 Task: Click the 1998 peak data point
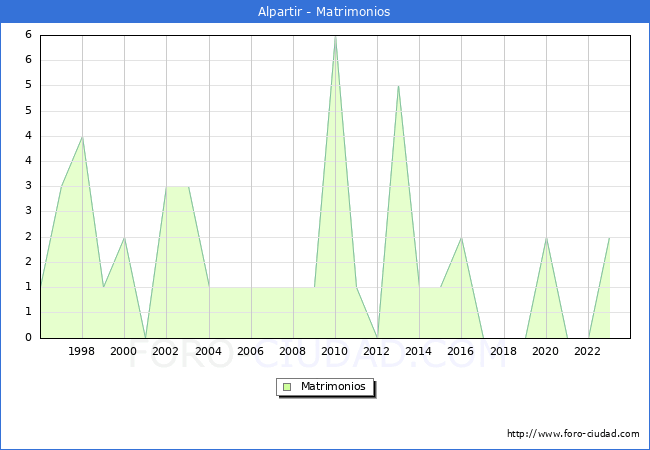pos(82,137)
